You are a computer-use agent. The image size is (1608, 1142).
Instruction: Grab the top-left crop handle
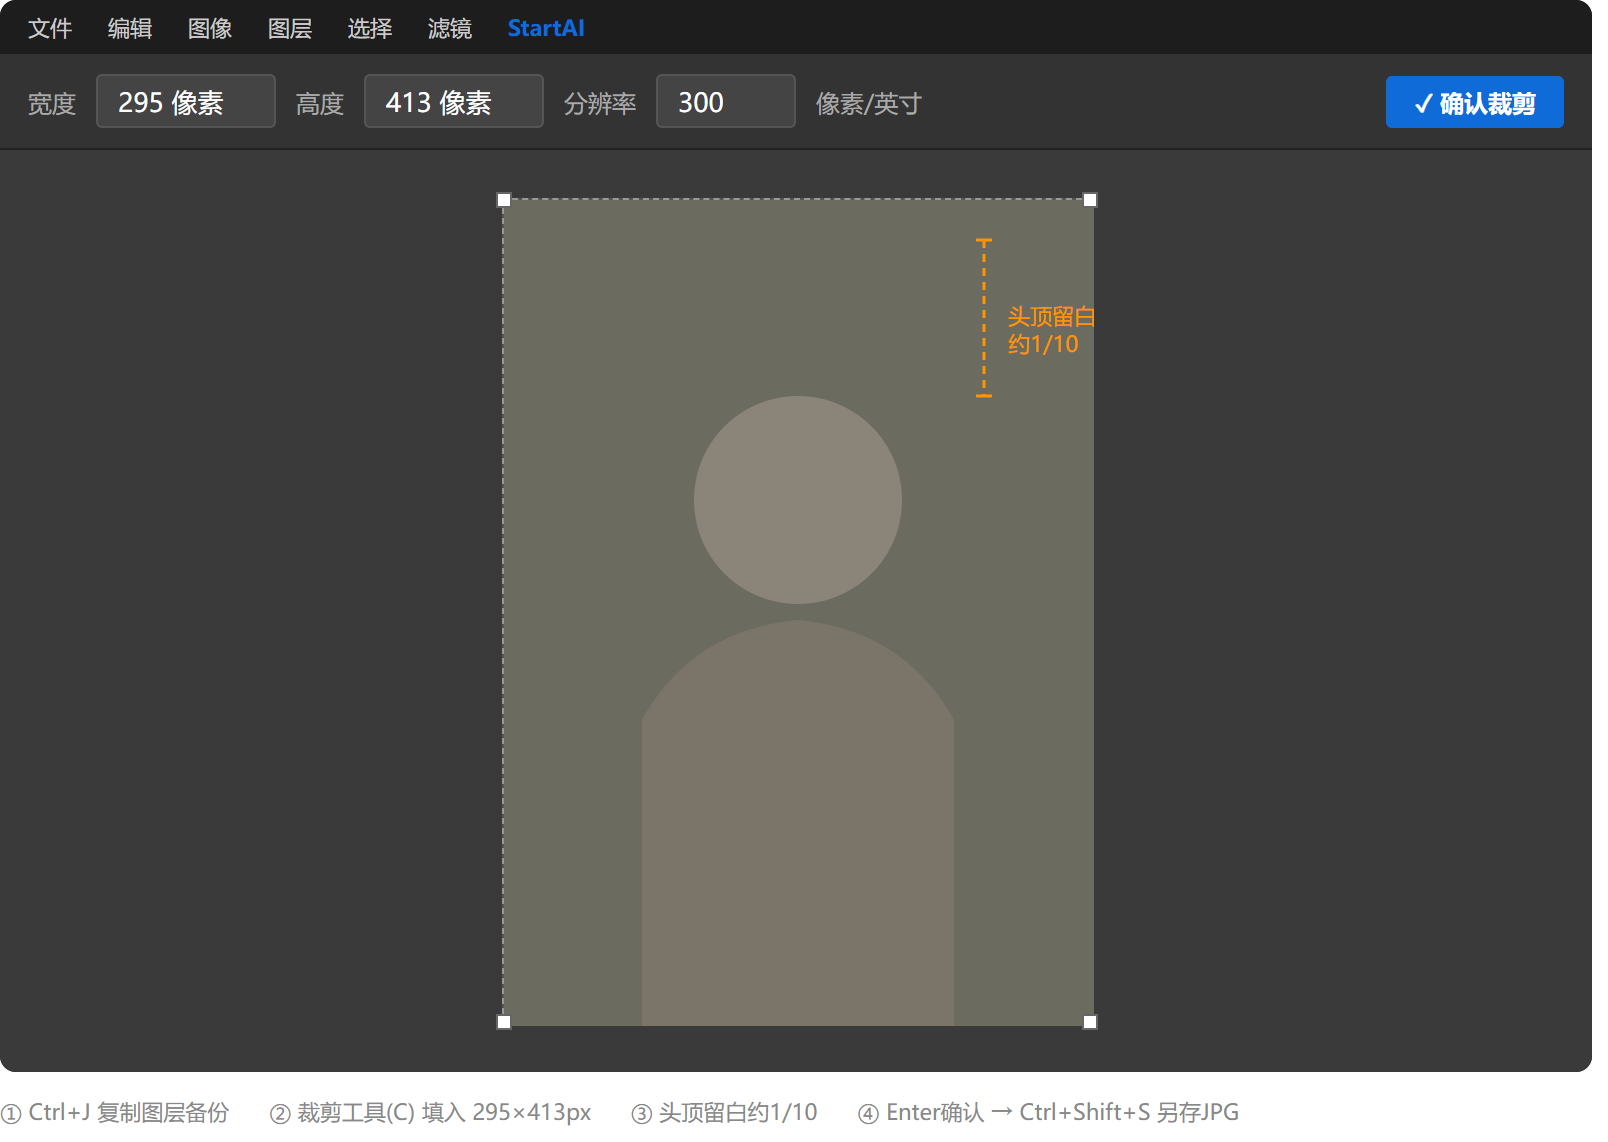[x=504, y=200]
